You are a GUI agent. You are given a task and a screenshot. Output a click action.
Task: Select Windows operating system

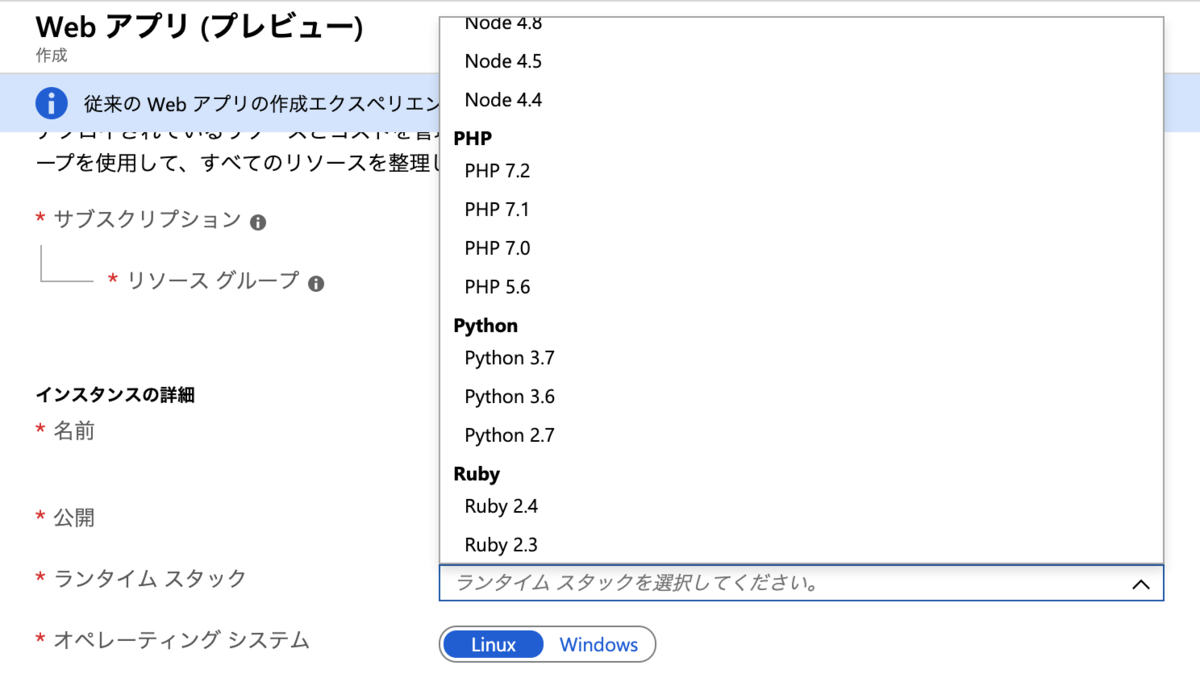click(x=599, y=645)
